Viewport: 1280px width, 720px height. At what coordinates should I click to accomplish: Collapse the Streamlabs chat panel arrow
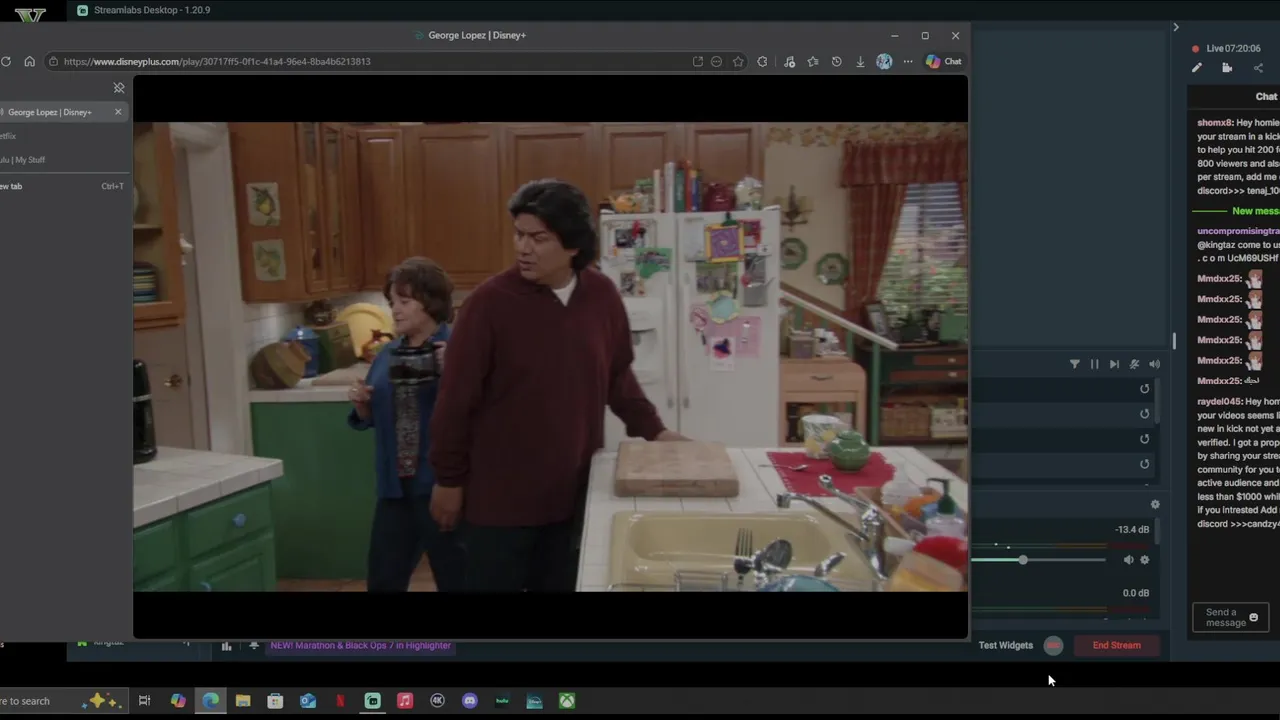click(x=1176, y=27)
